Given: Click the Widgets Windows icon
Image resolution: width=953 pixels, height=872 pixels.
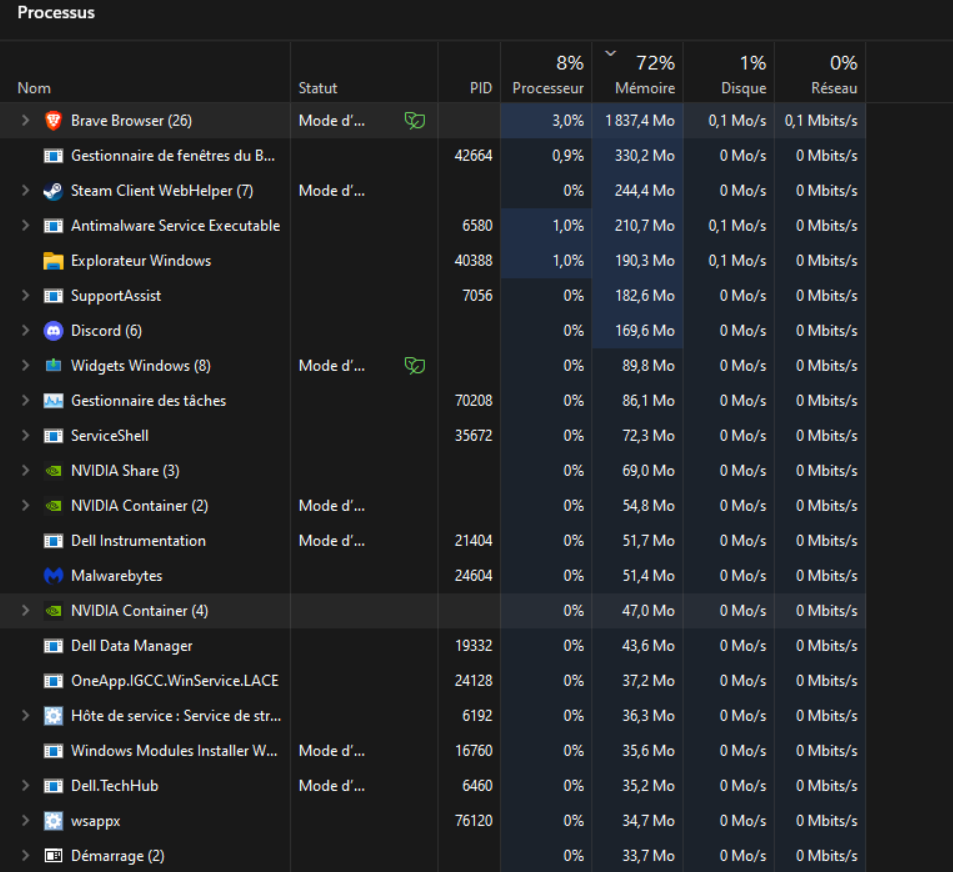Looking at the screenshot, I should coord(53,366).
